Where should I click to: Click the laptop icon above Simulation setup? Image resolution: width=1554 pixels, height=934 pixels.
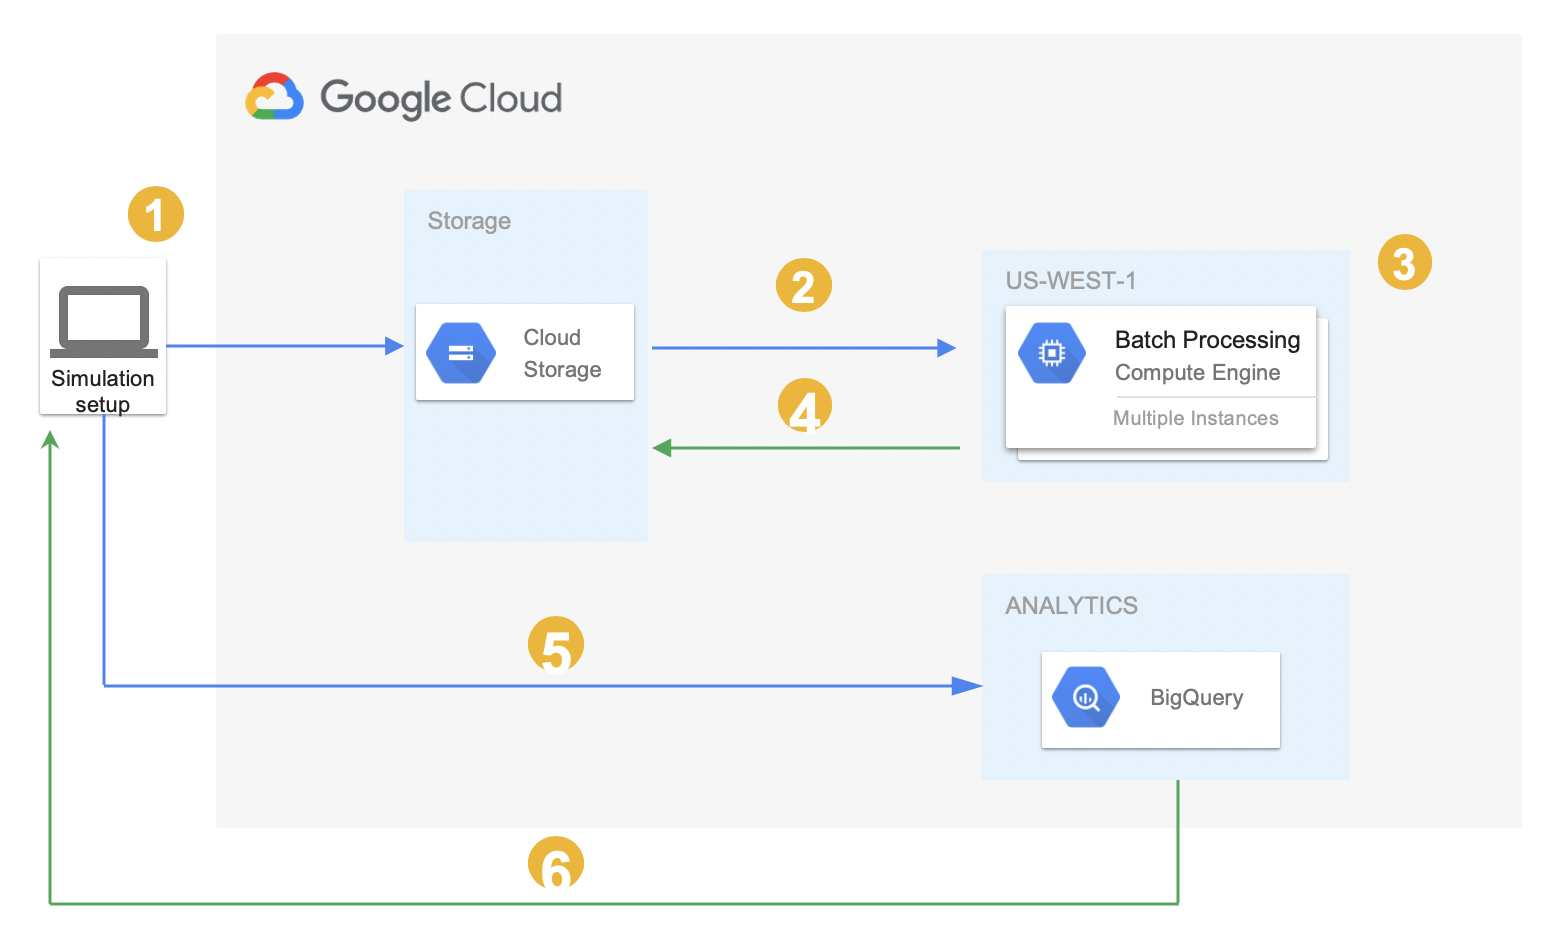click(104, 322)
